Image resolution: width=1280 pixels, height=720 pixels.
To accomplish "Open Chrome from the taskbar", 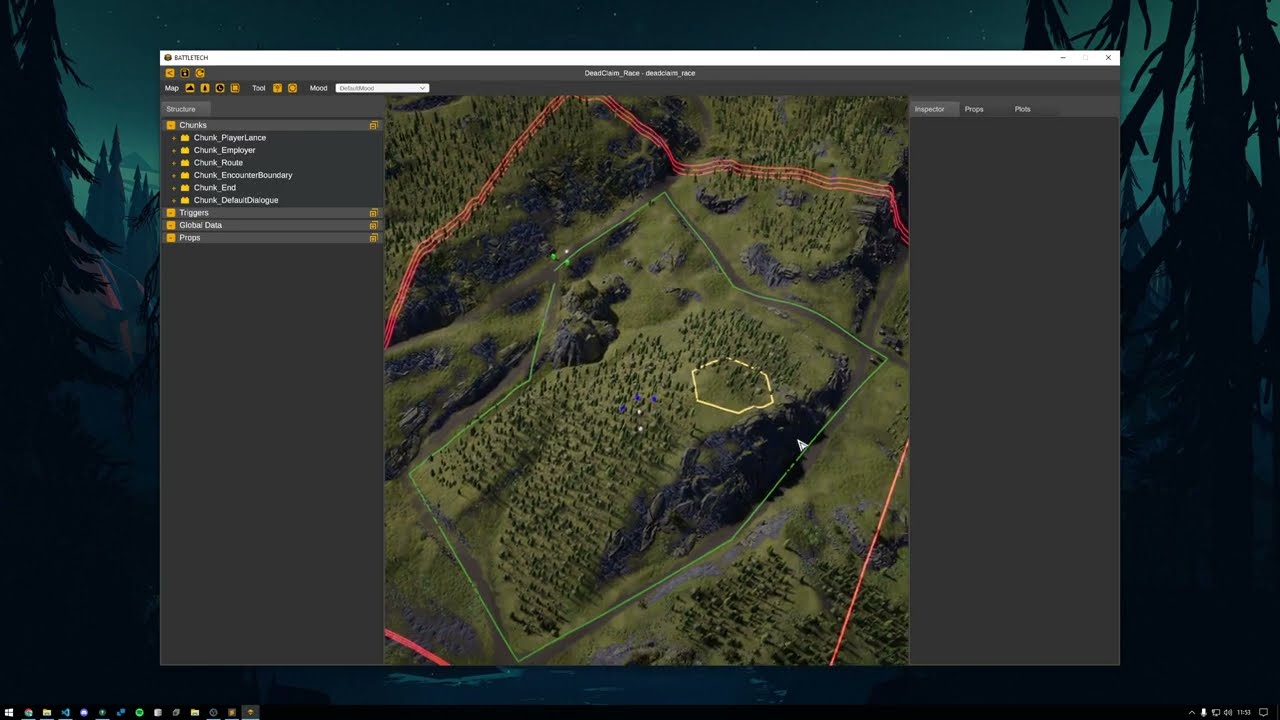I will click(28, 712).
